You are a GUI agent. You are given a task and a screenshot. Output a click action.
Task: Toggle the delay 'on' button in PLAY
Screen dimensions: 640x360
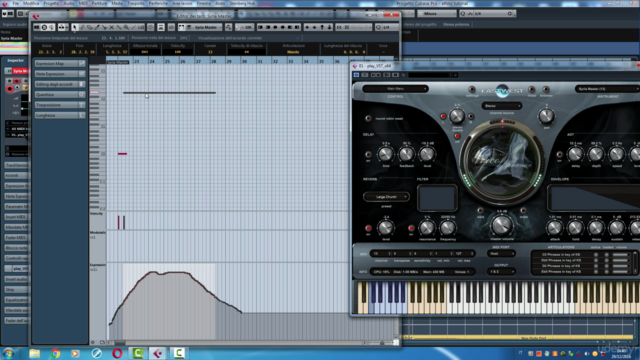point(368,155)
